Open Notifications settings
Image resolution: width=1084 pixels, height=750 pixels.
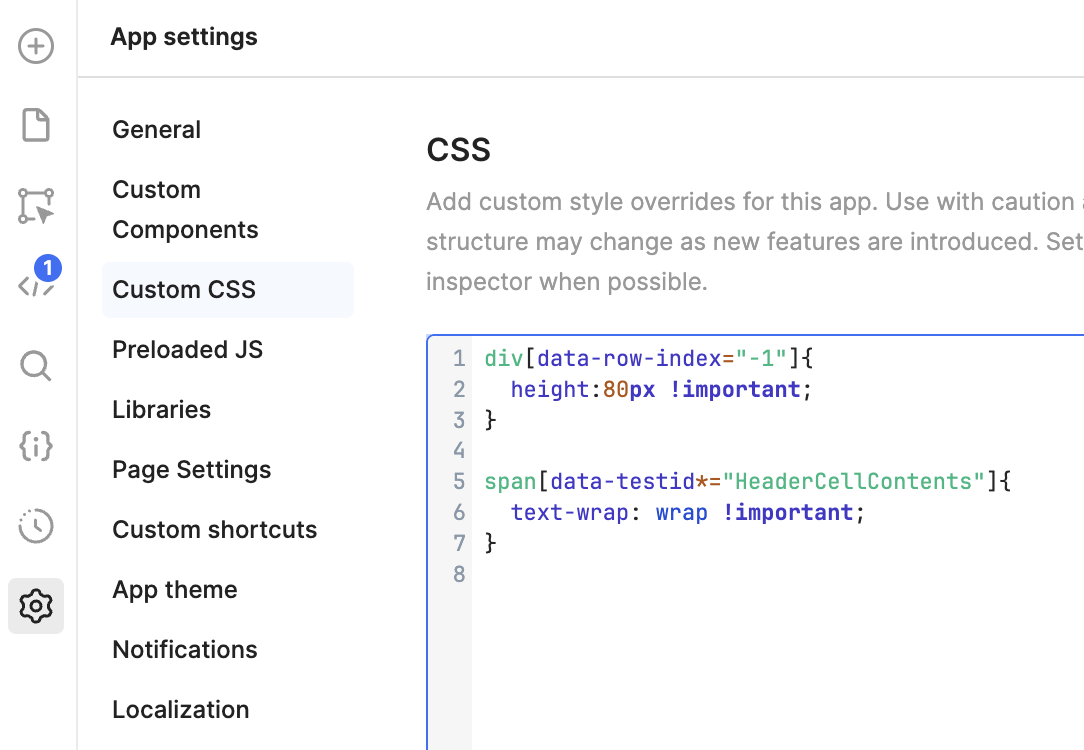point(185,650)
